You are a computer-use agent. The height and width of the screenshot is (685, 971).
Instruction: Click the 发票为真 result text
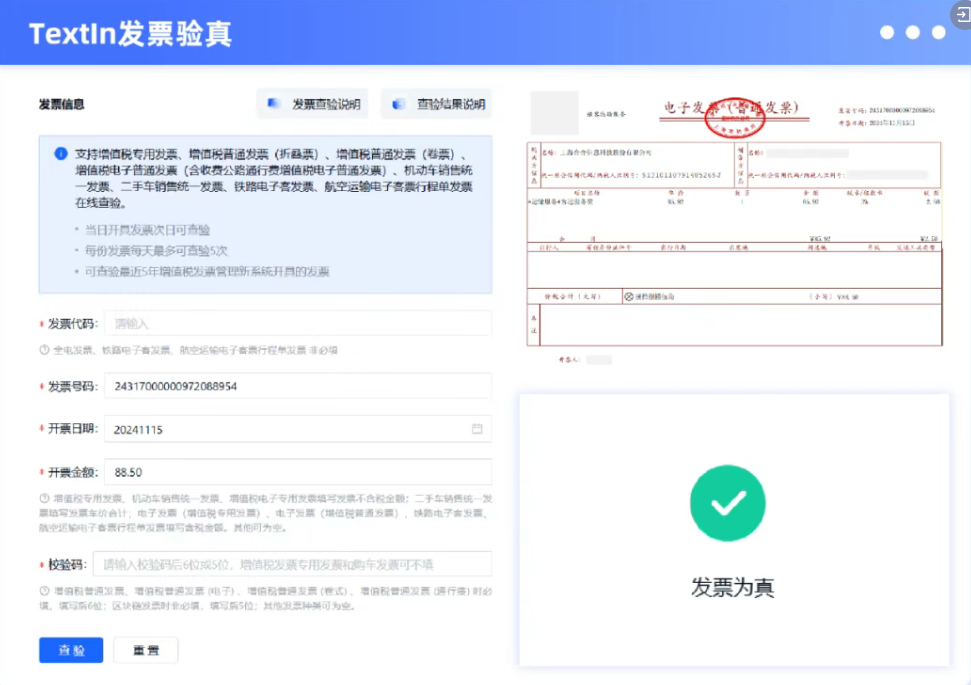click(733, 587)
